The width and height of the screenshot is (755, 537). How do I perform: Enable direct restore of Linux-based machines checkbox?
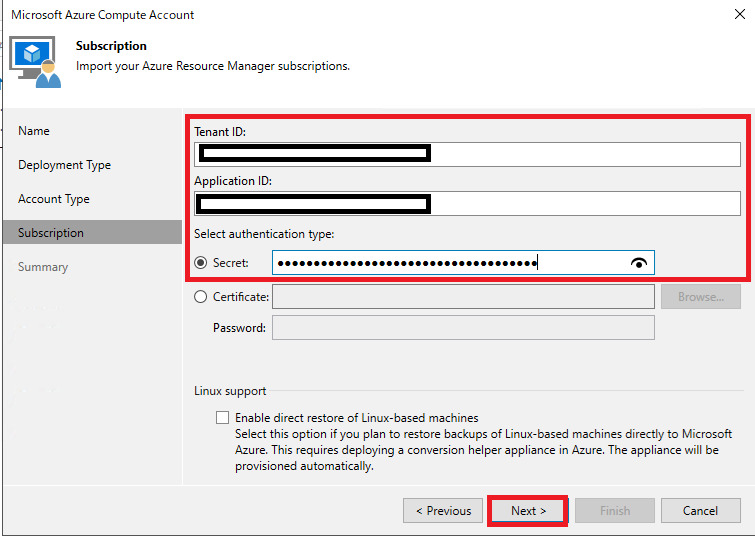pyautogui.click(x=222, y=418)
